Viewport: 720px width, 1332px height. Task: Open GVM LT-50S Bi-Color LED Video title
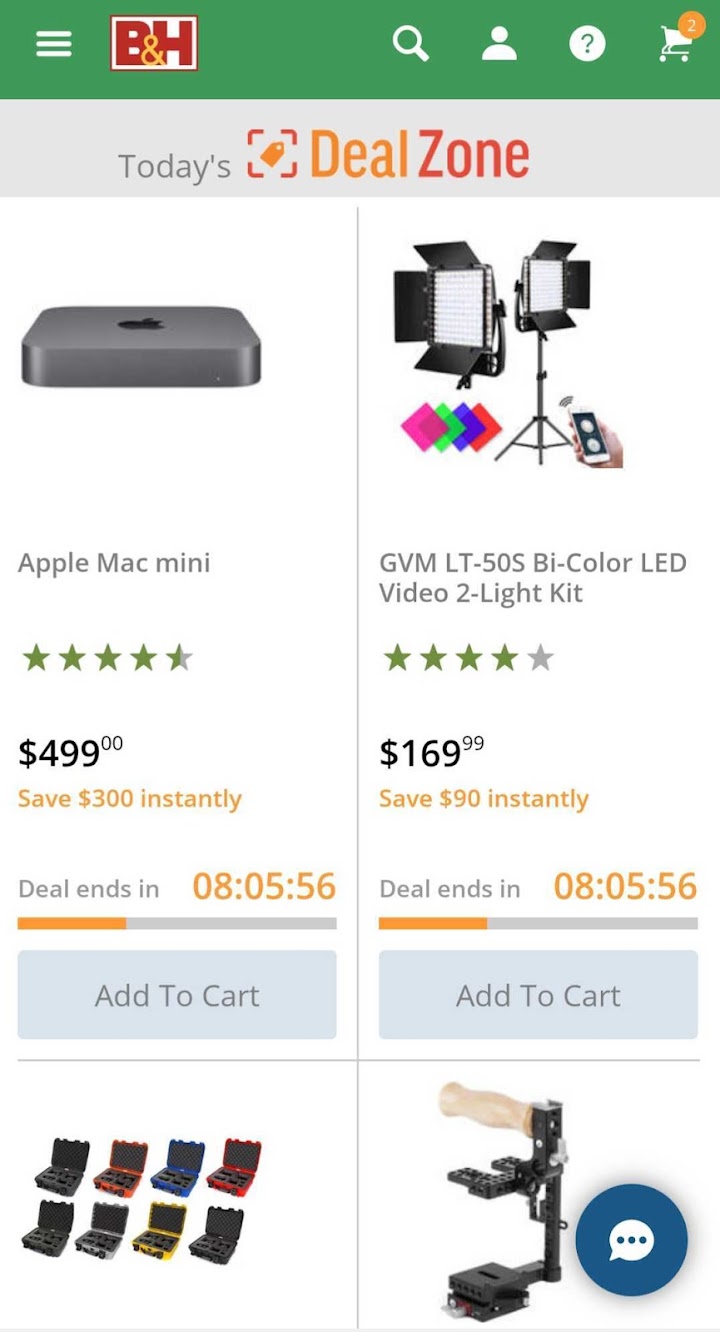click(532, 578)
